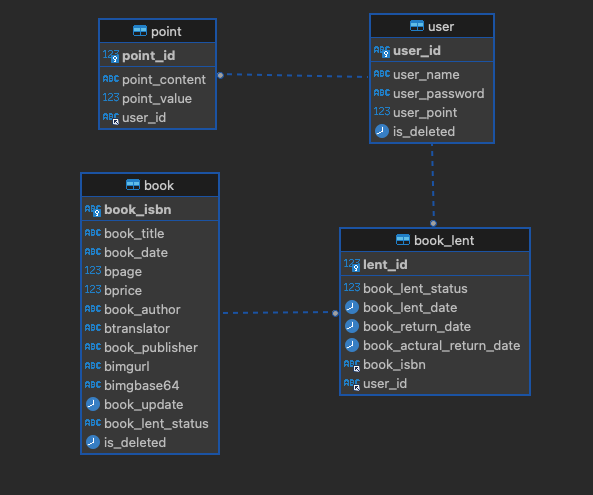The height and width of the screenshot is (495, 593).
Task: Click the clock icon beside is_deleted in user table
Action: click(382, 131)
